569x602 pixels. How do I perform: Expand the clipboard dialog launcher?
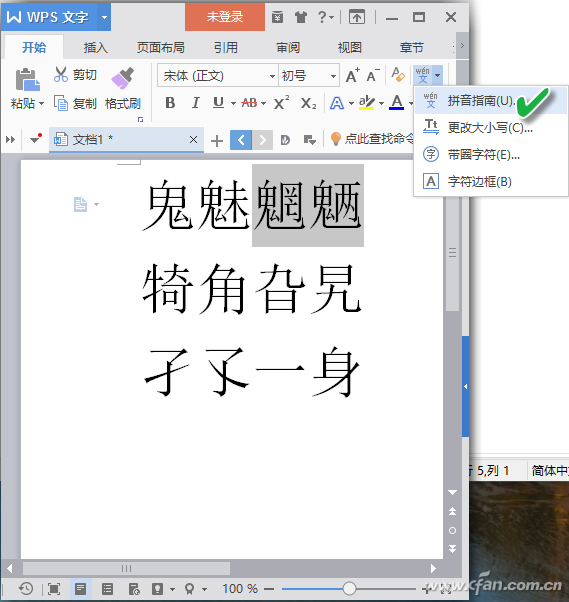pyautogui.click(x=141, y=119)
